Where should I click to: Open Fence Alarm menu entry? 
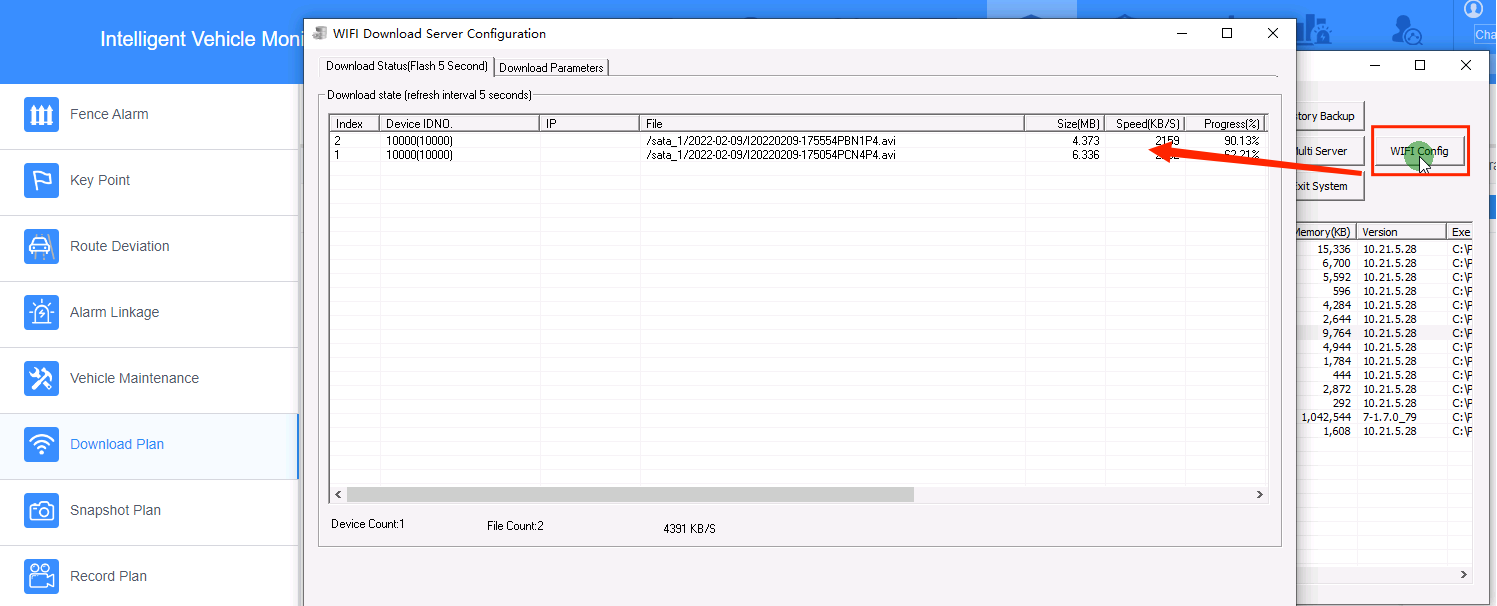[109, 114]
